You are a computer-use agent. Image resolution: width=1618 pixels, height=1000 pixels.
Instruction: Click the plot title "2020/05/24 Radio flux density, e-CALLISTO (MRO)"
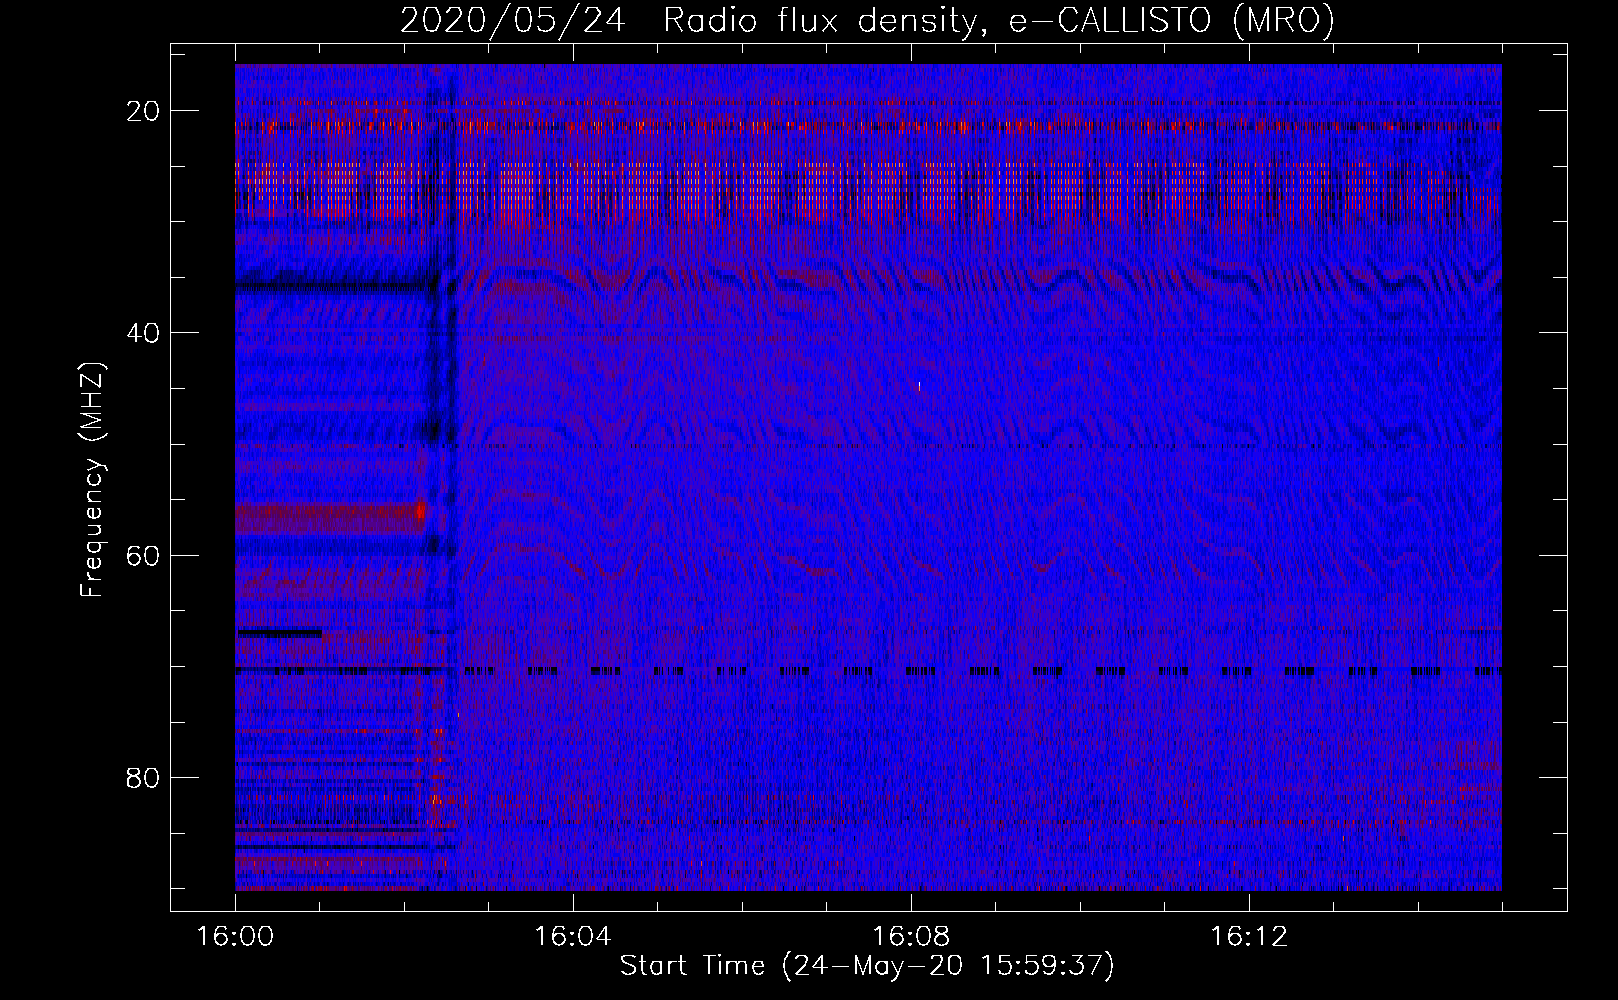[x=867, y=20]
